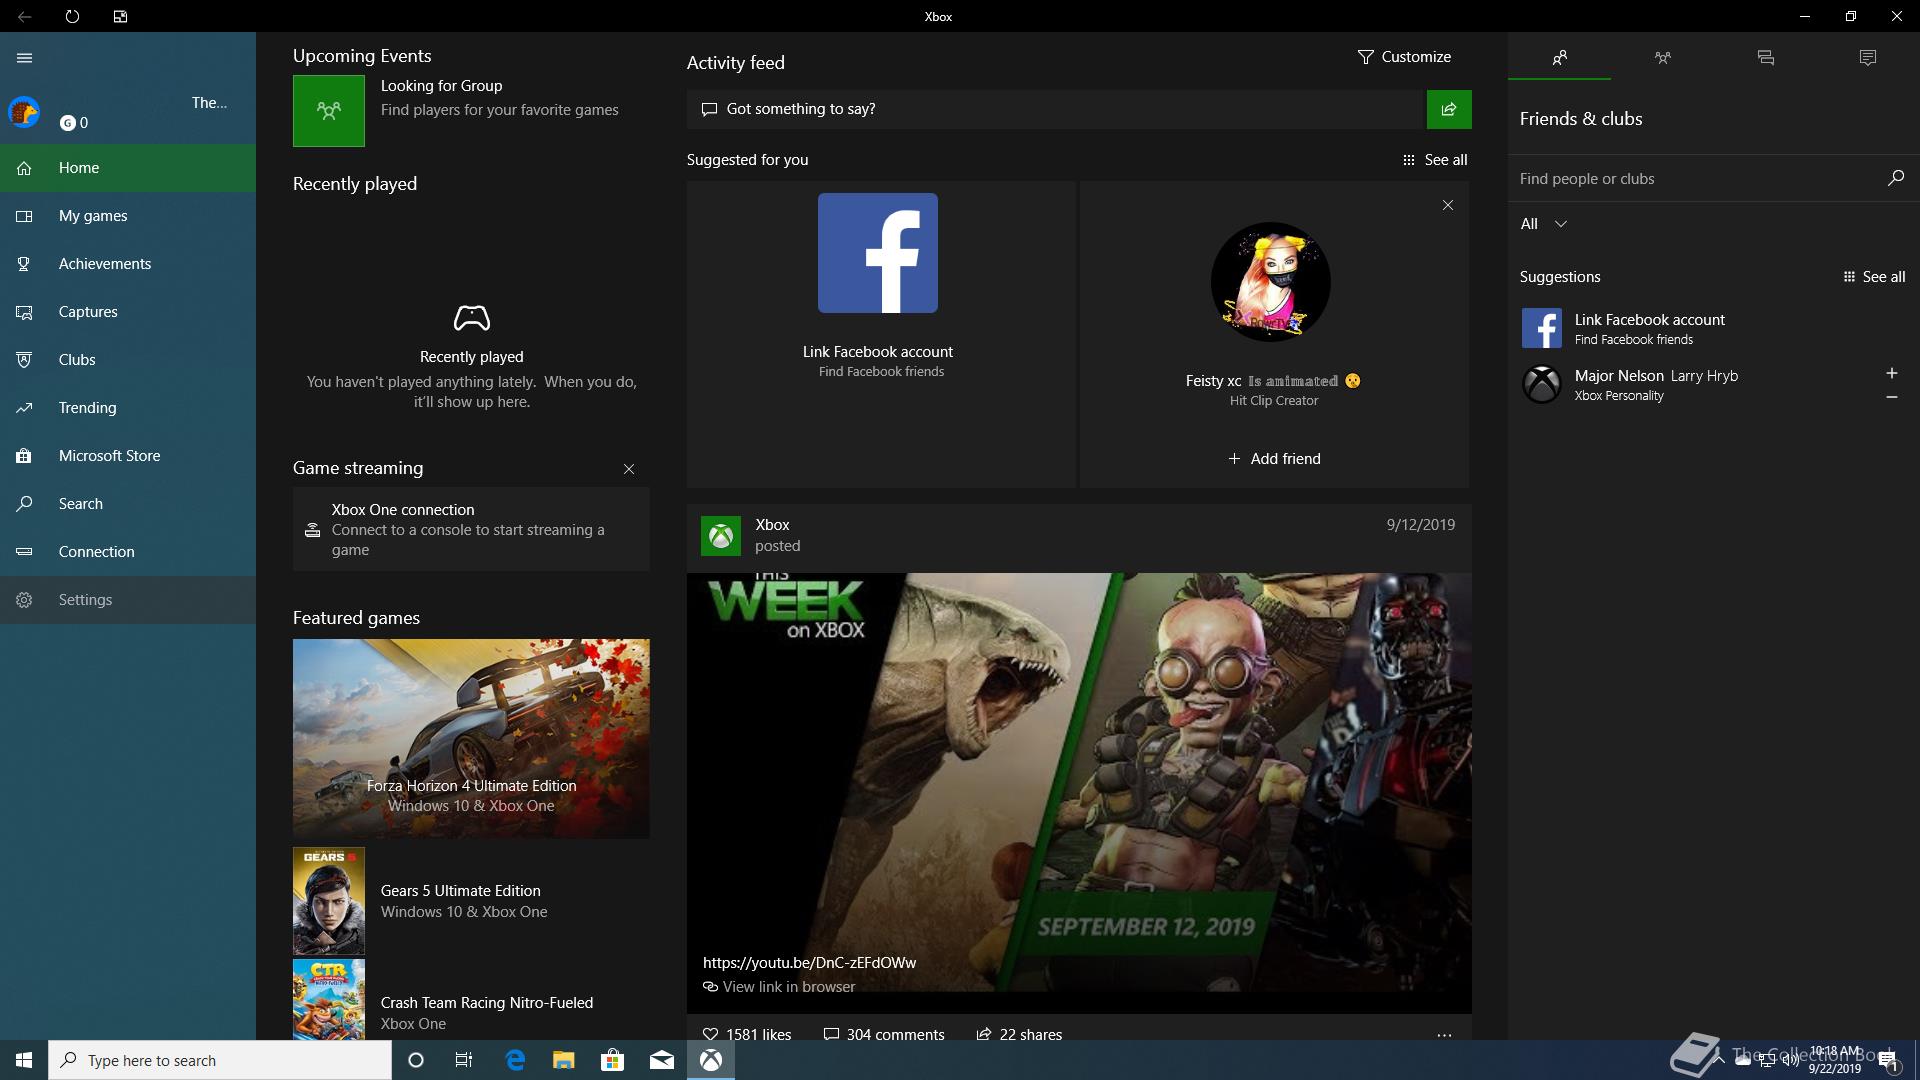
Task: Switch to Activity alerts tab icon
Action: coord(1868,57)
